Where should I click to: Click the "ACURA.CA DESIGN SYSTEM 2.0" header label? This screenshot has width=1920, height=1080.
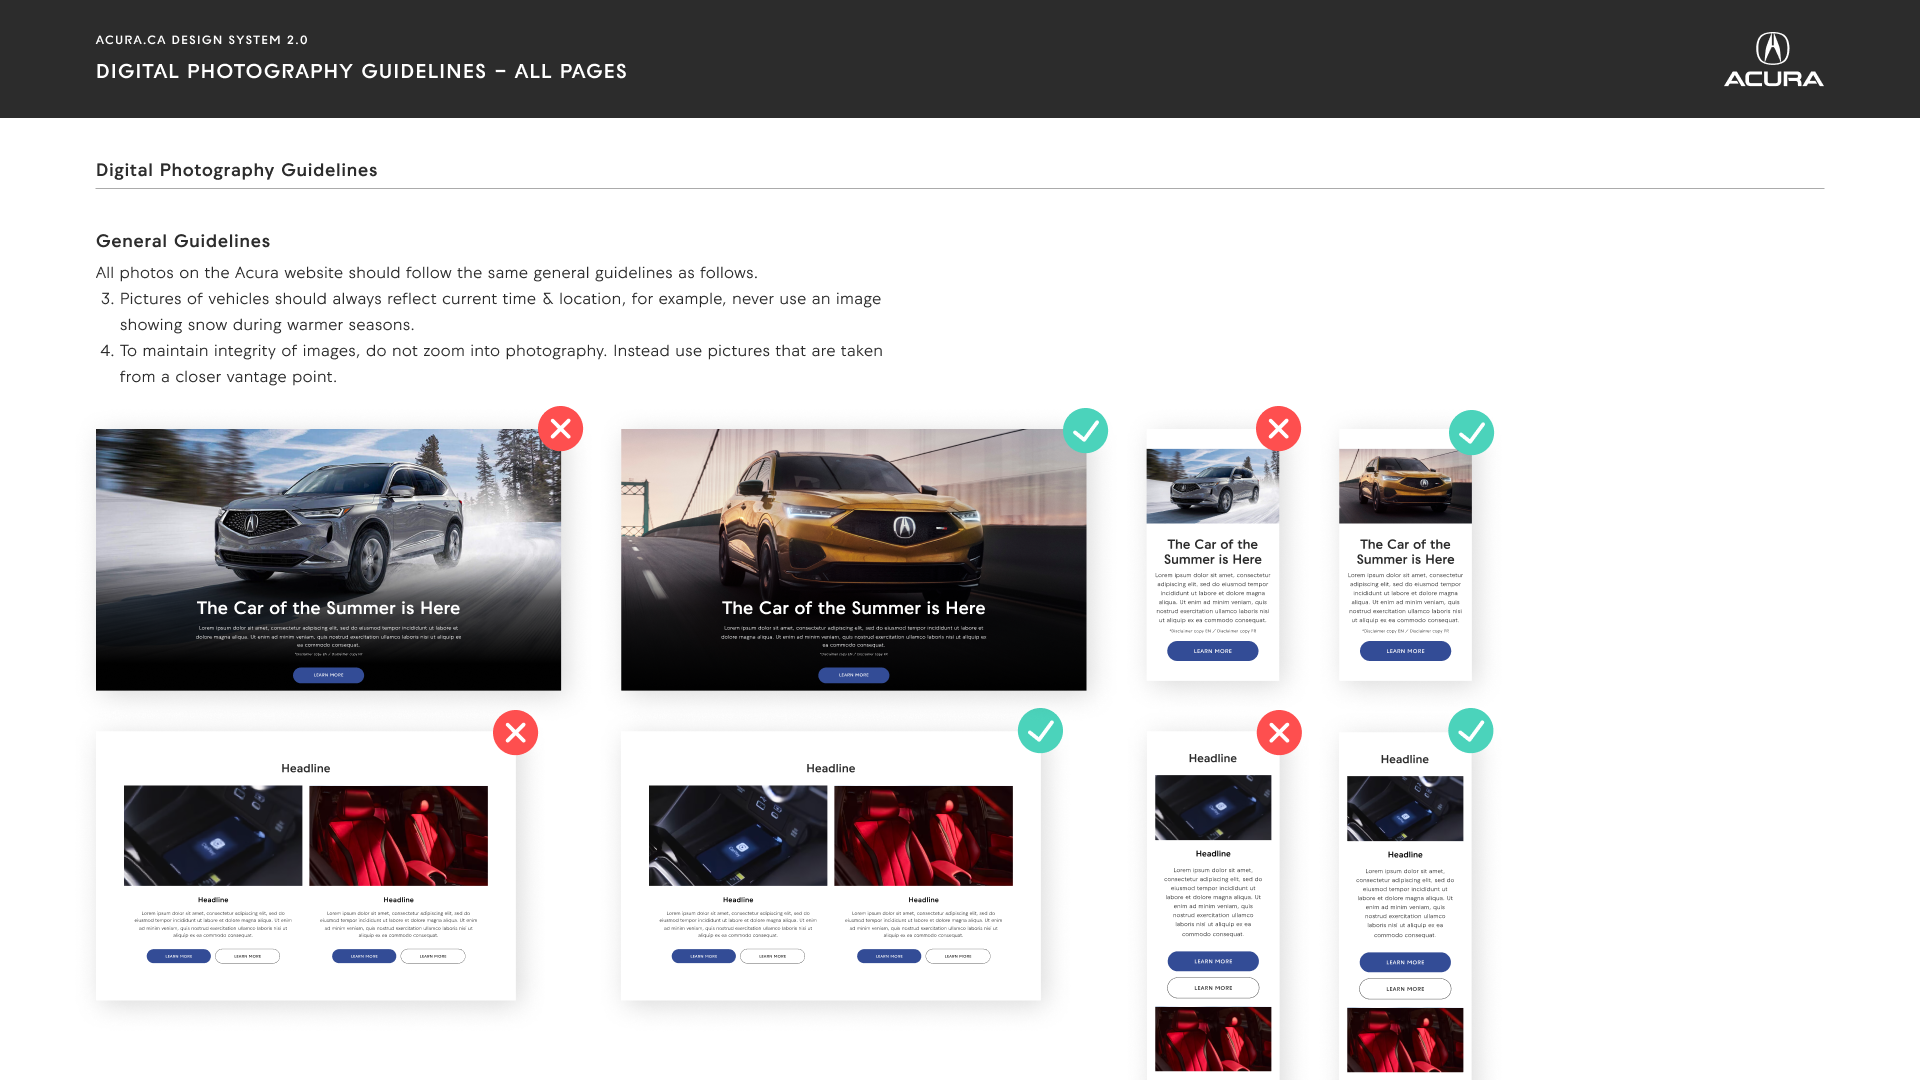pos(202,40)
